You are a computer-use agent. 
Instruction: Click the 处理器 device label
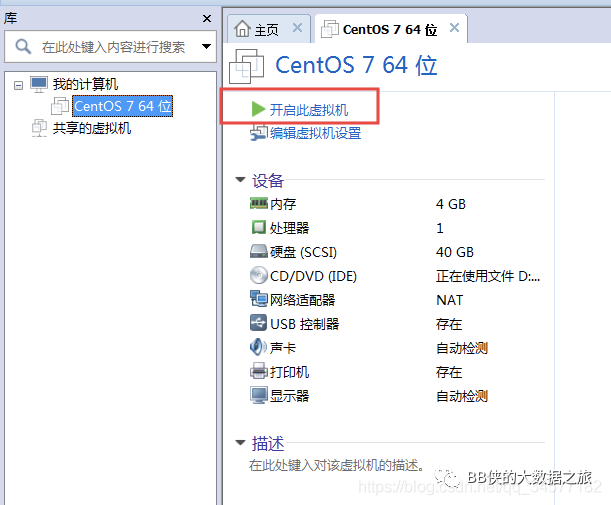tap(289, 228)
